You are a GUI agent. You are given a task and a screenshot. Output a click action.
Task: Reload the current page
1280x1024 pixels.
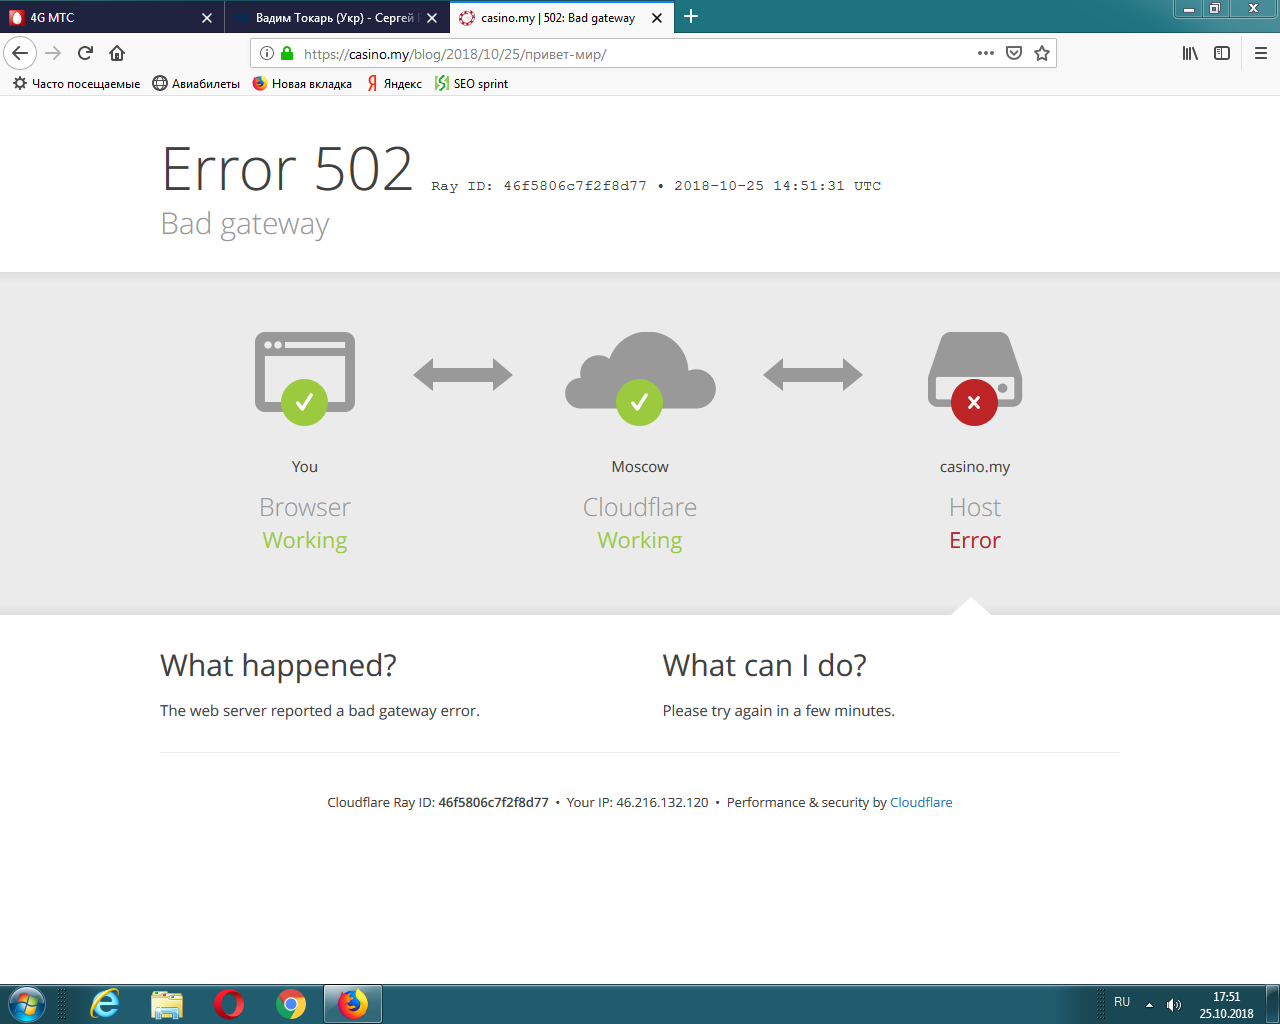[x=85, y=53]
